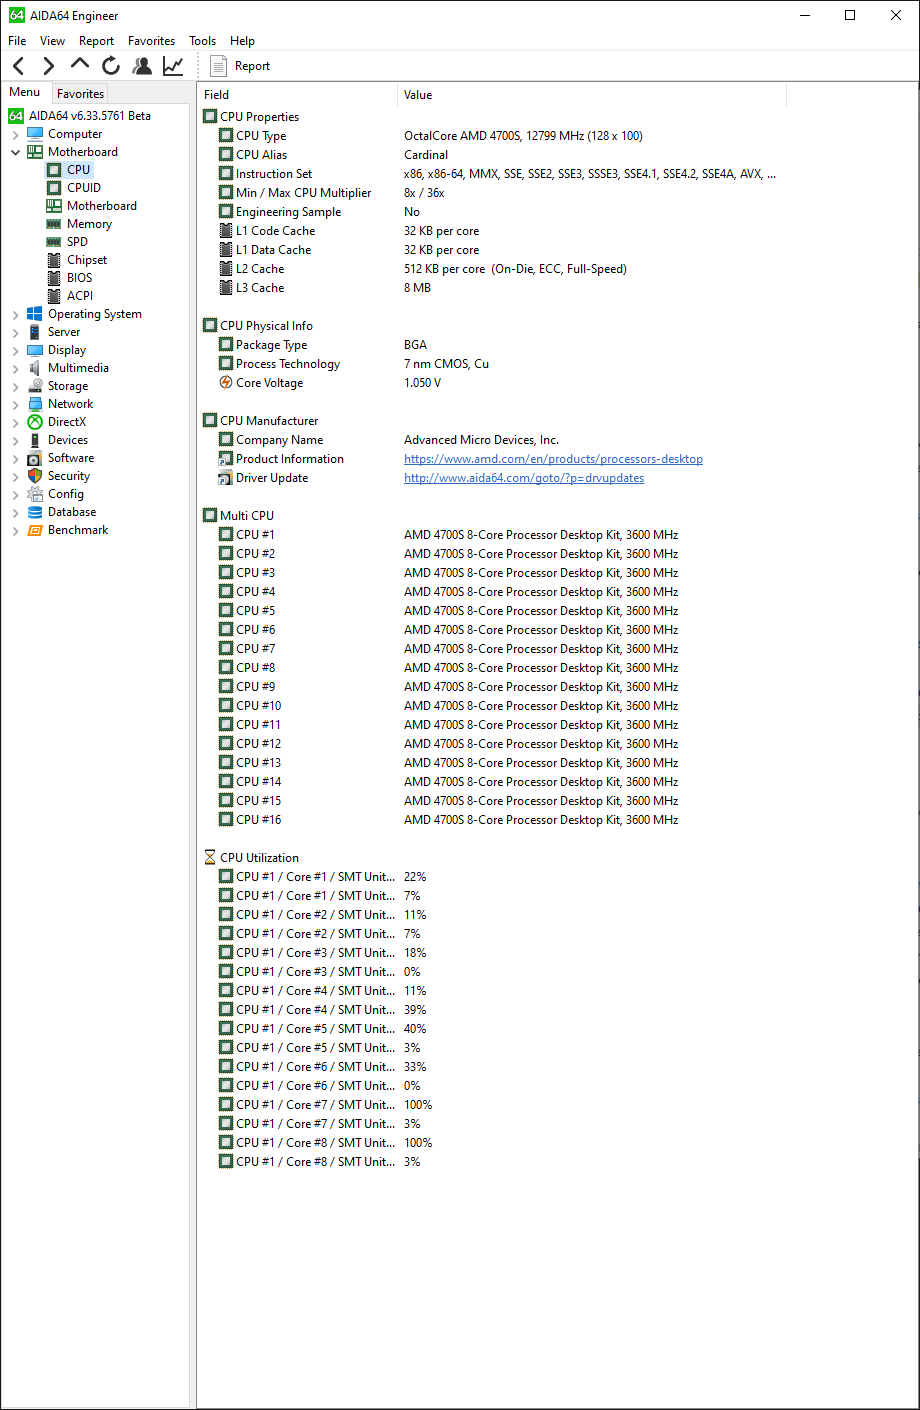Navigate up with the up arrow icon
920x1410 pixels.
tap(80, 64)
